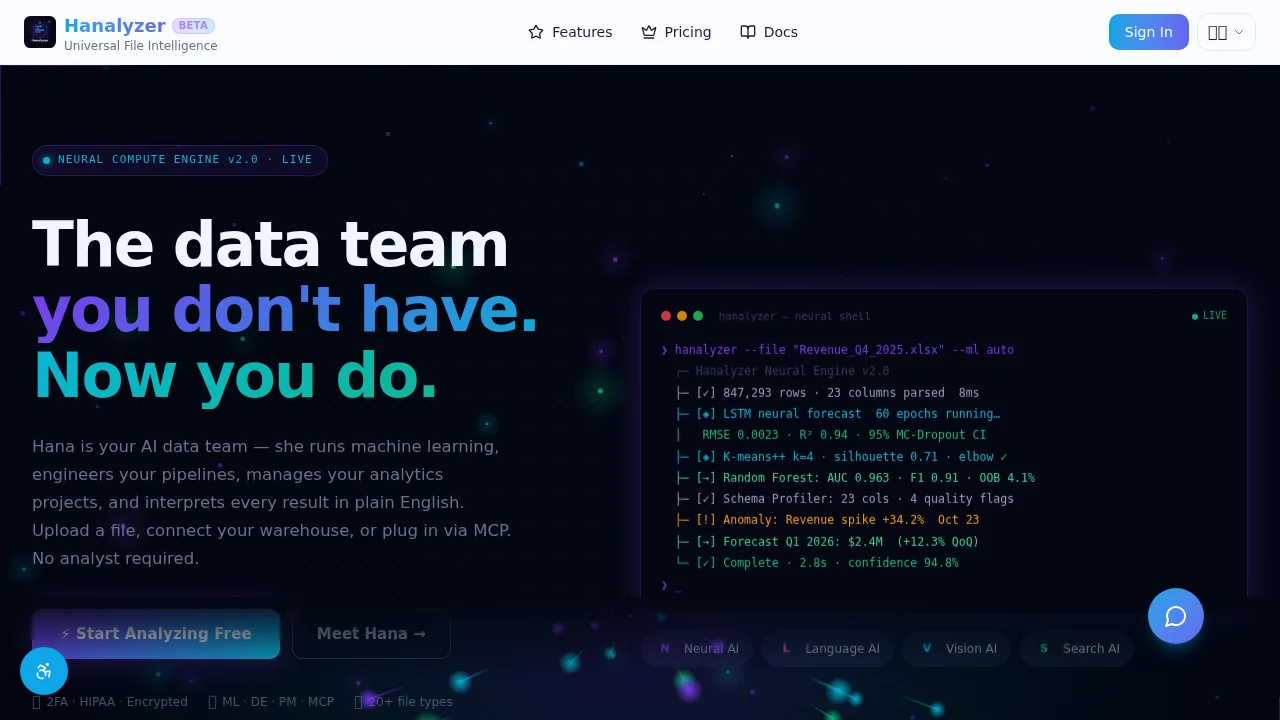Open the Pricing navigation item
Image resolution: width=1280 pixels, height=720 pixels.
687,32
